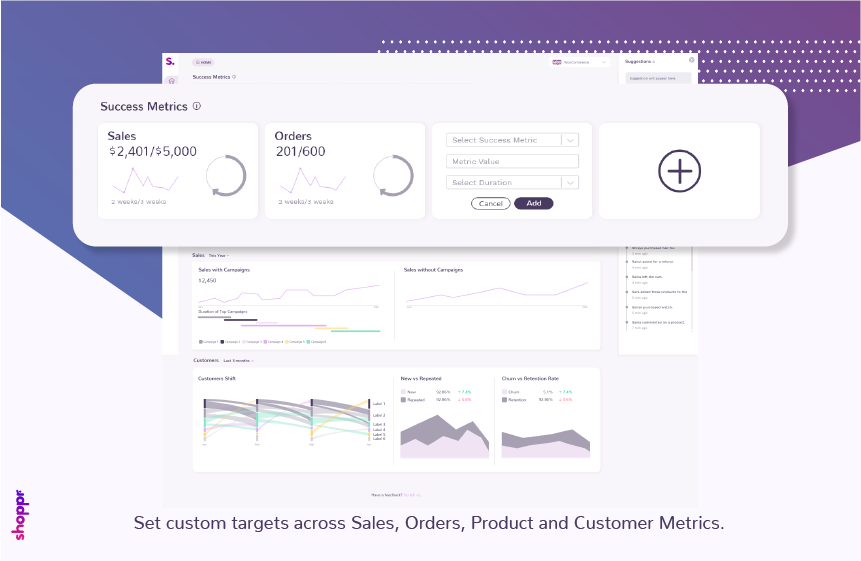Open the Select Duration dropdown

512,182
